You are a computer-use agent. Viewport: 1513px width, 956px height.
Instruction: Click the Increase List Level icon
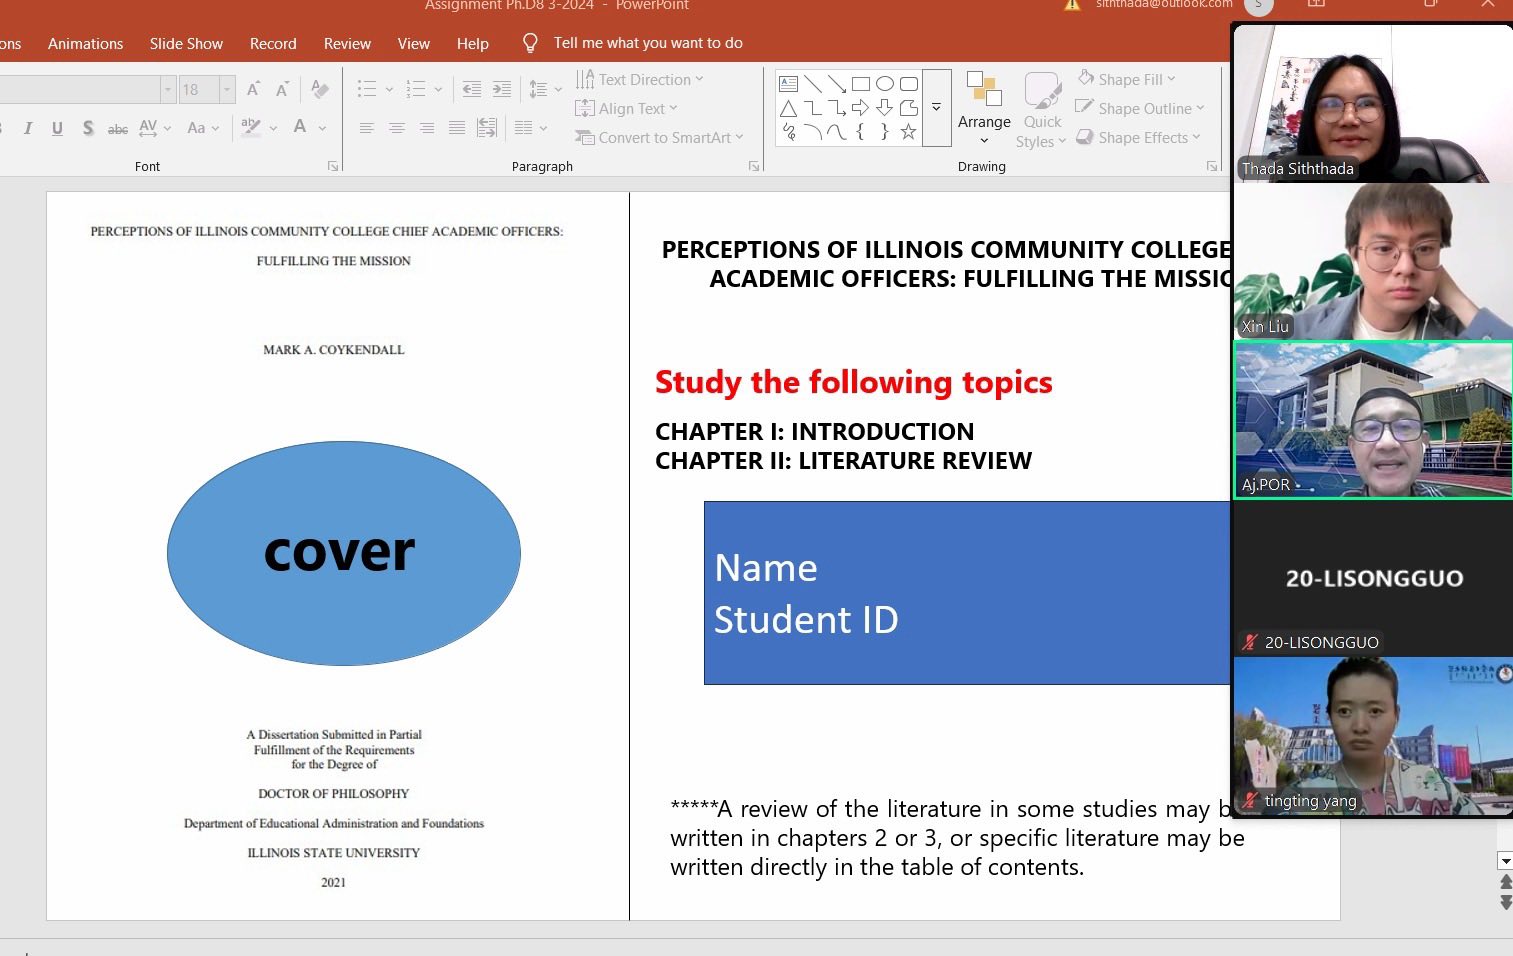502,89
